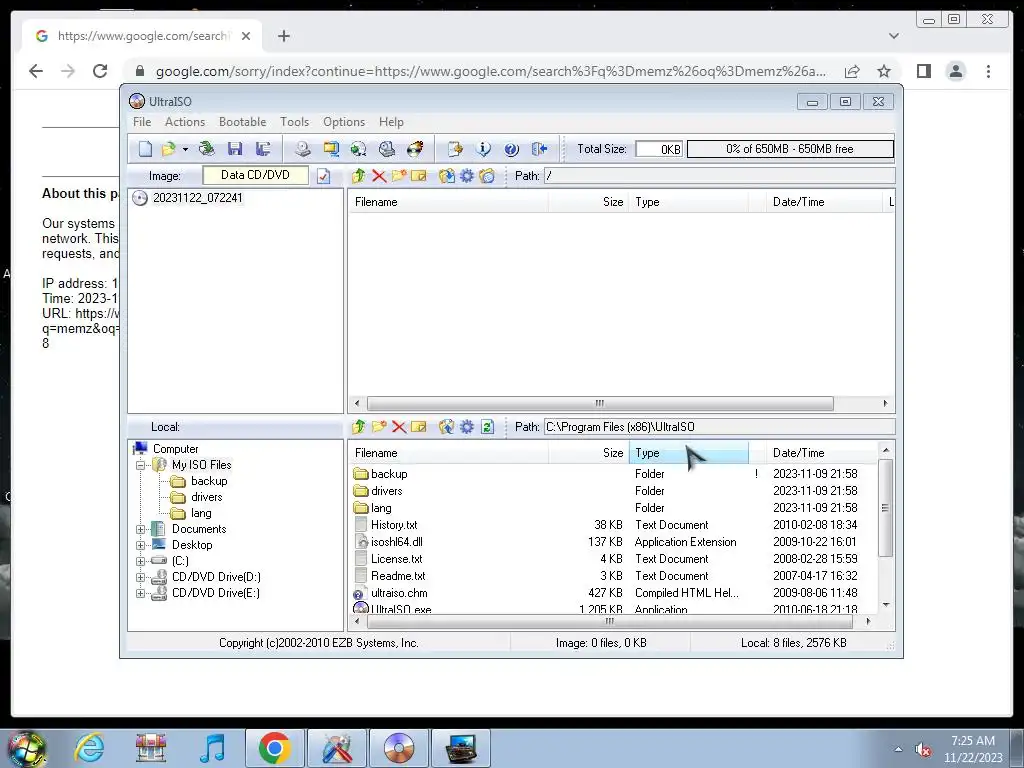Sort image files by Filename column header
The height and width of the screenshot is (768, 1024).
(448, 202)
